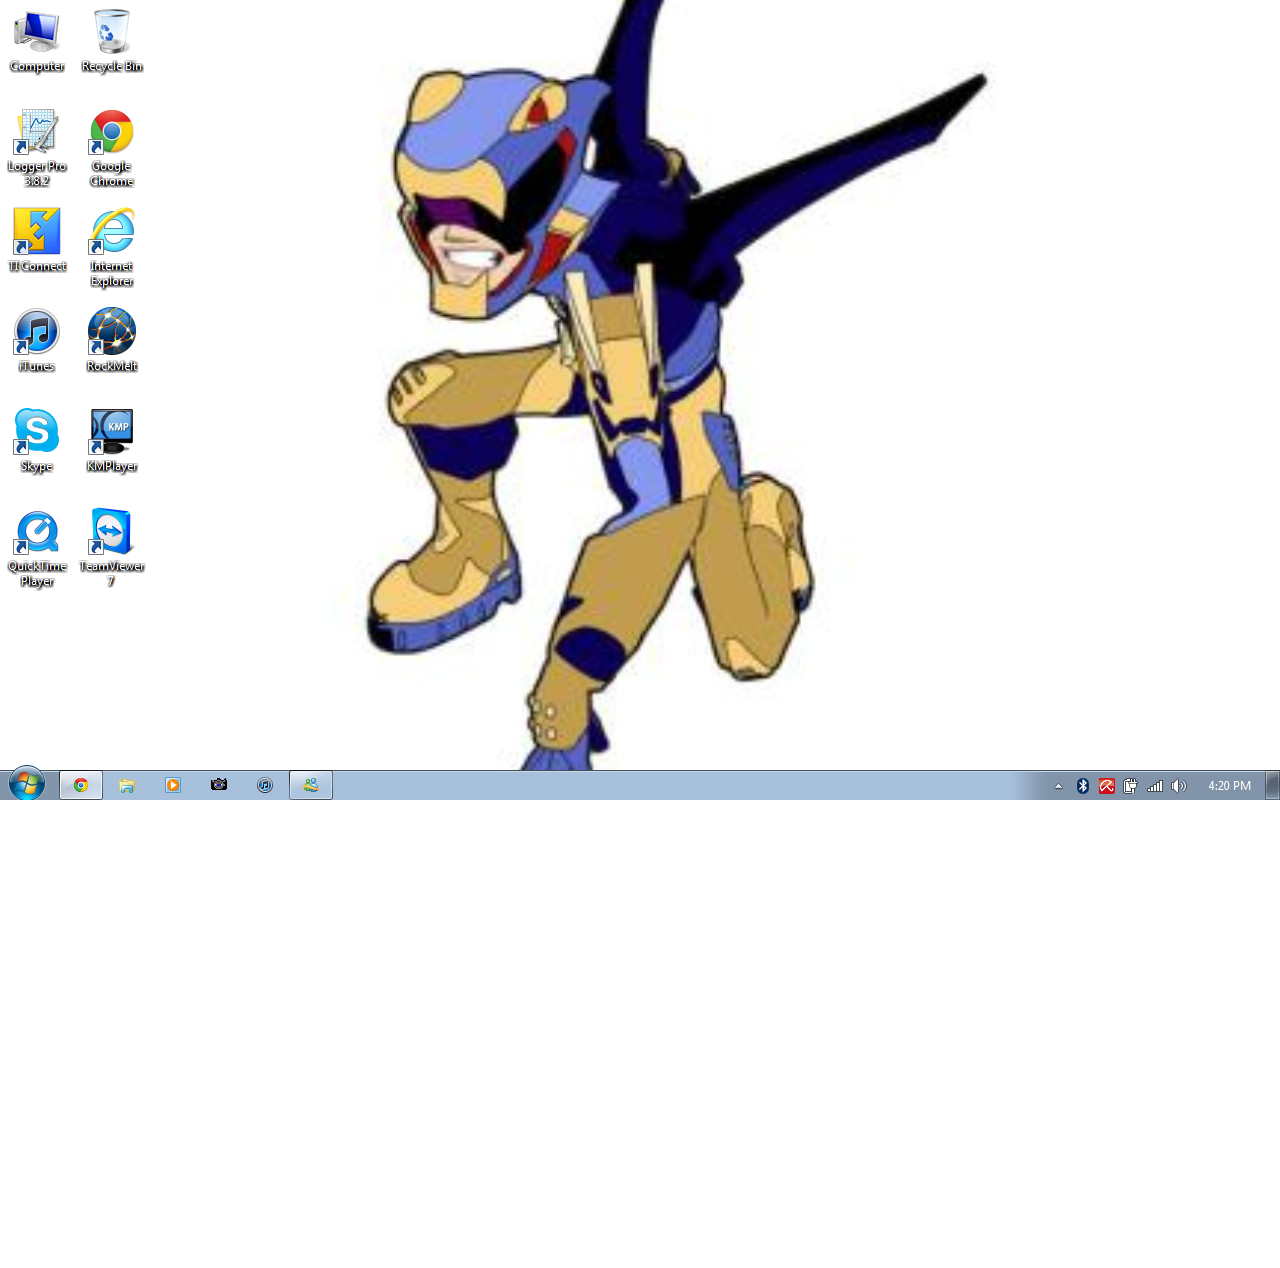Launch TI Connect
The width and height of the screenshot is (1280, 1268).
pyautogui.click(x=37, y=230)
